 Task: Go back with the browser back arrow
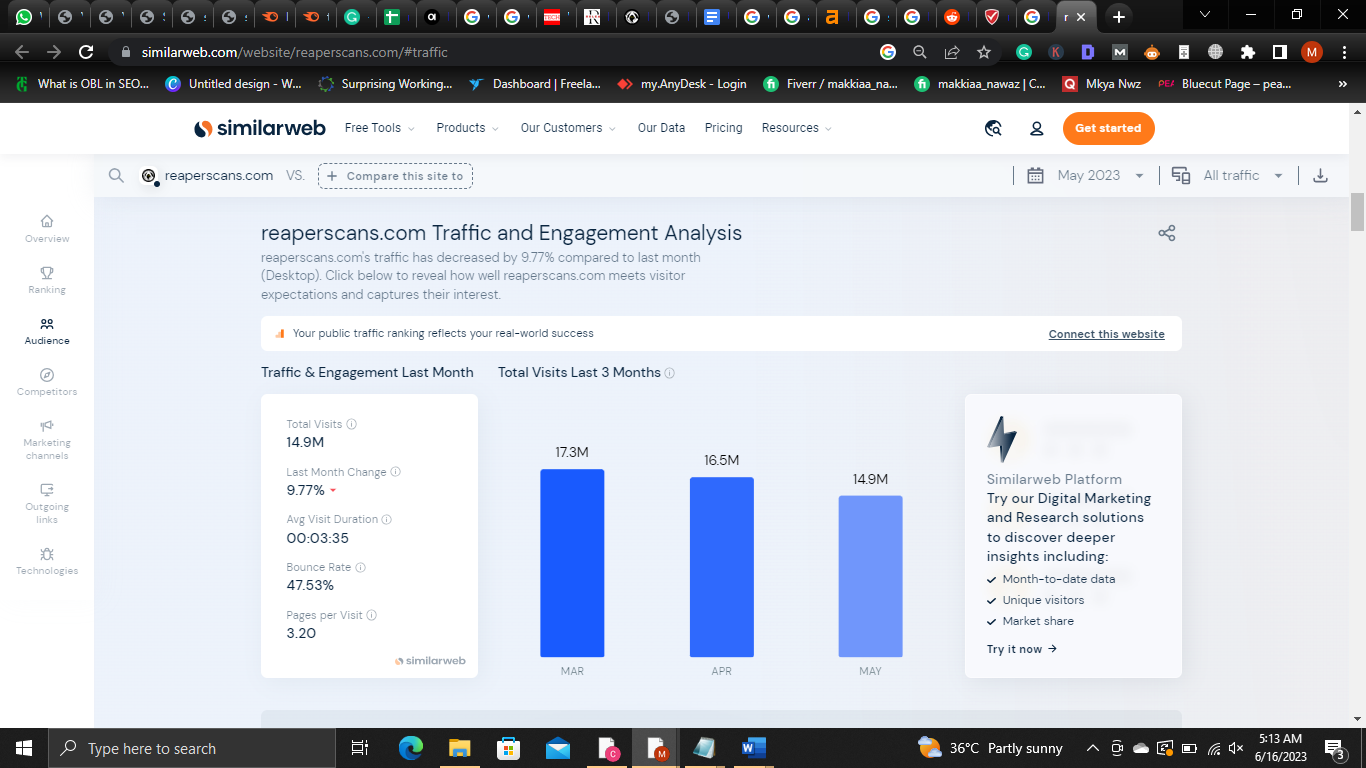22,52
